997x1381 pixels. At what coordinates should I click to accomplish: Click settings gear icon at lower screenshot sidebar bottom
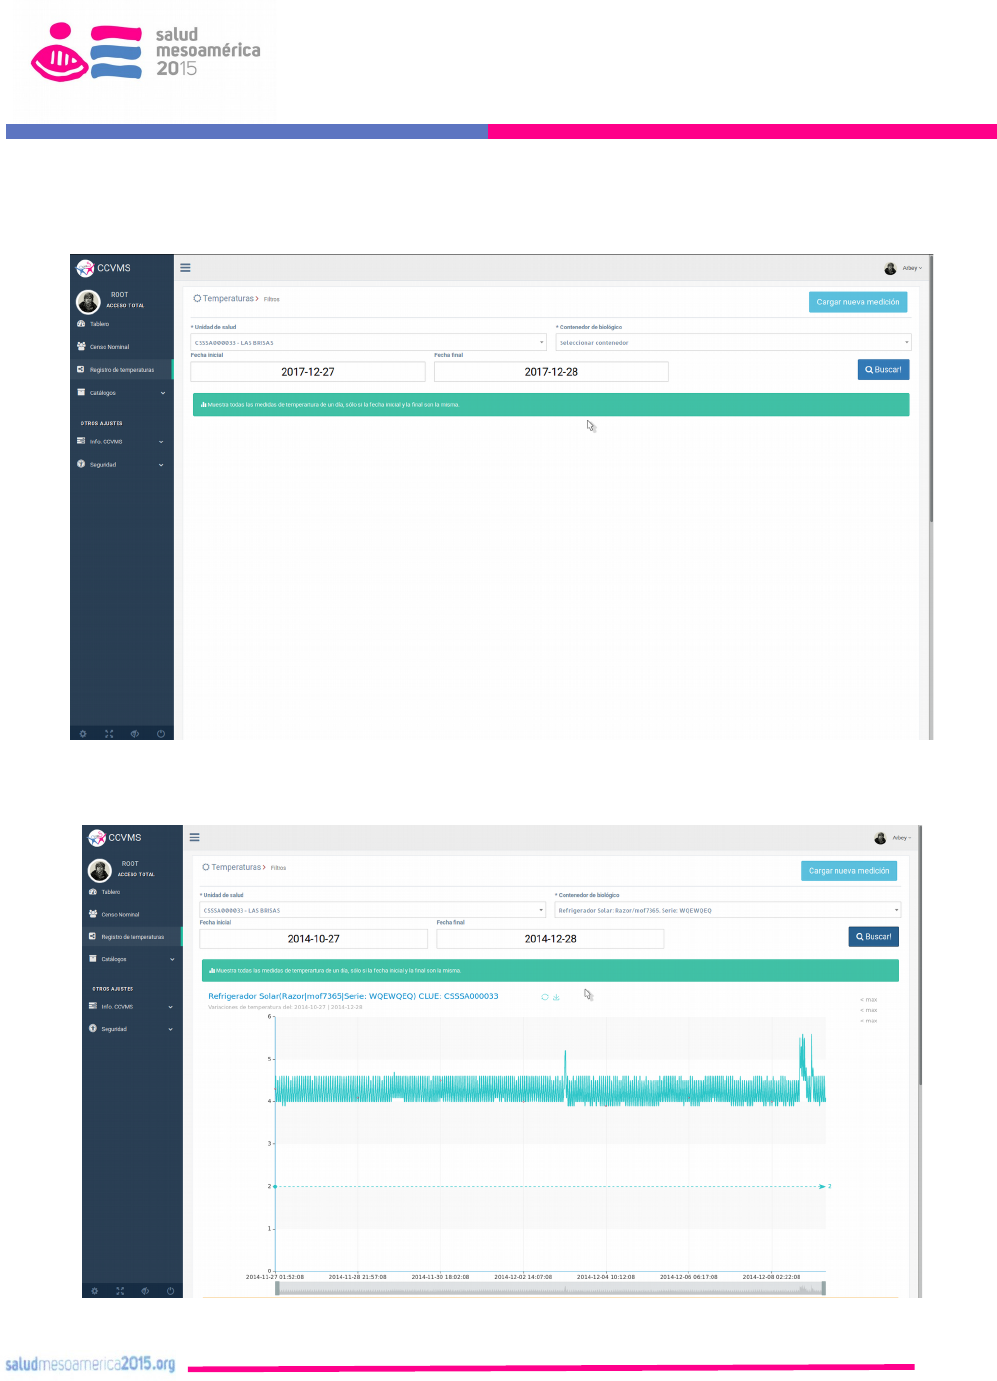(x=95, y=1291)
